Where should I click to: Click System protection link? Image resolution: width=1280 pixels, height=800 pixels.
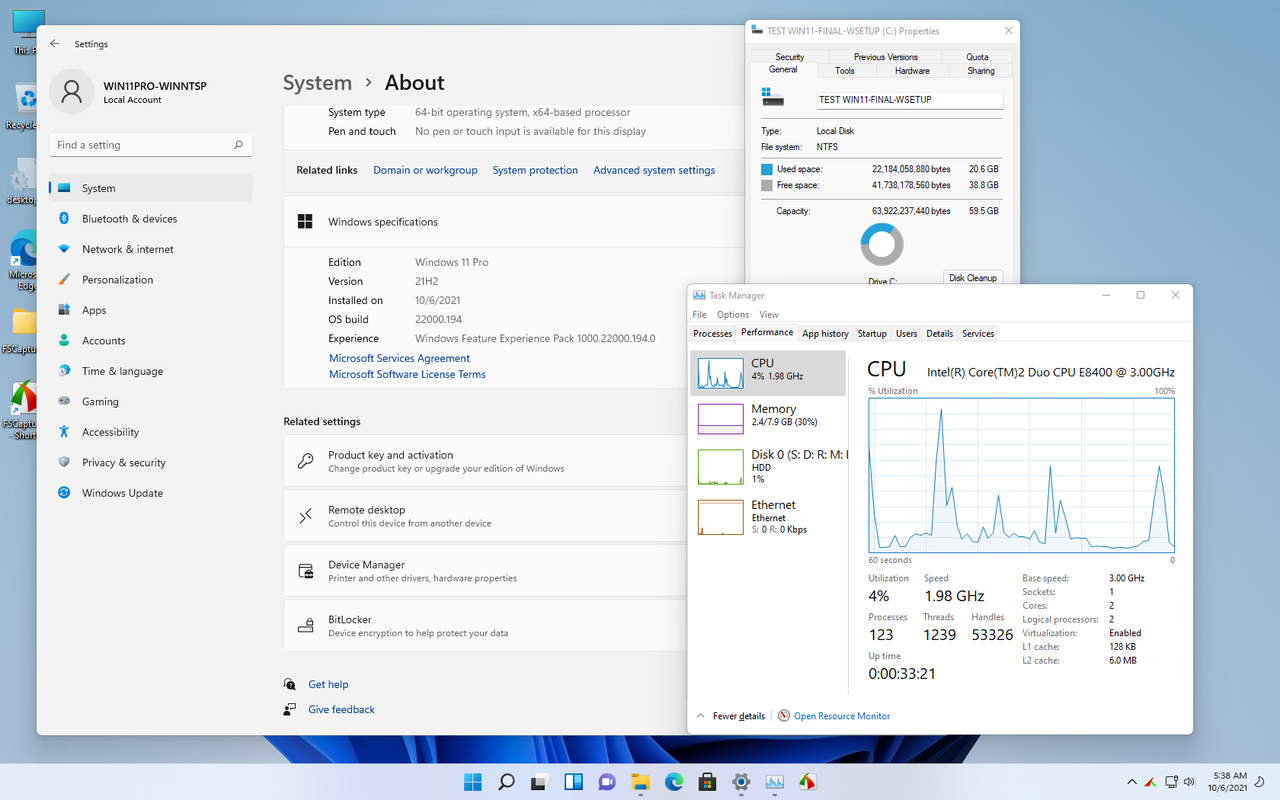point(535,170)
